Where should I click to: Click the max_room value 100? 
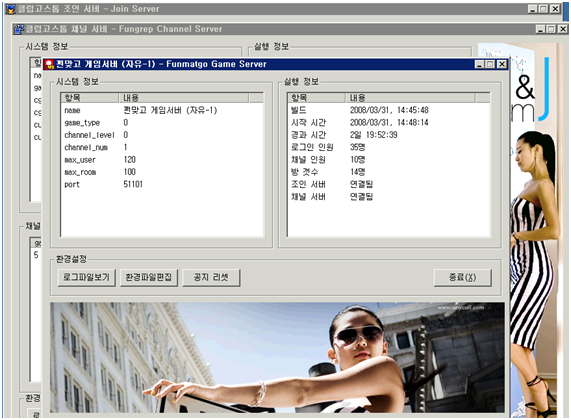click(x=130, y=172)
